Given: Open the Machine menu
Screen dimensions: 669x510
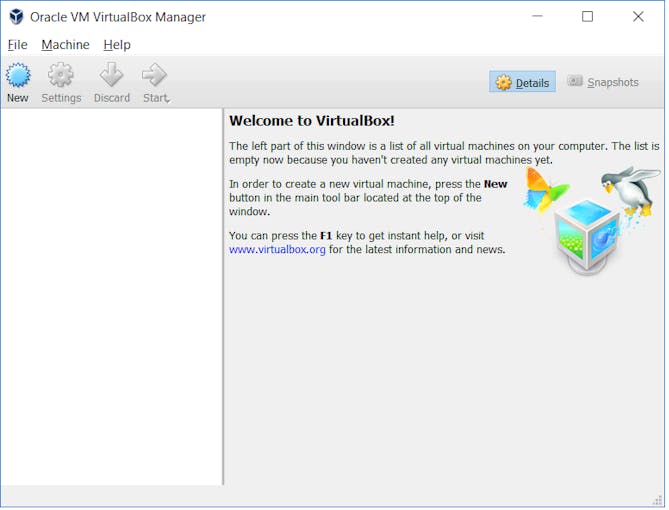Looking at the screenshot, I should point(66,45).
